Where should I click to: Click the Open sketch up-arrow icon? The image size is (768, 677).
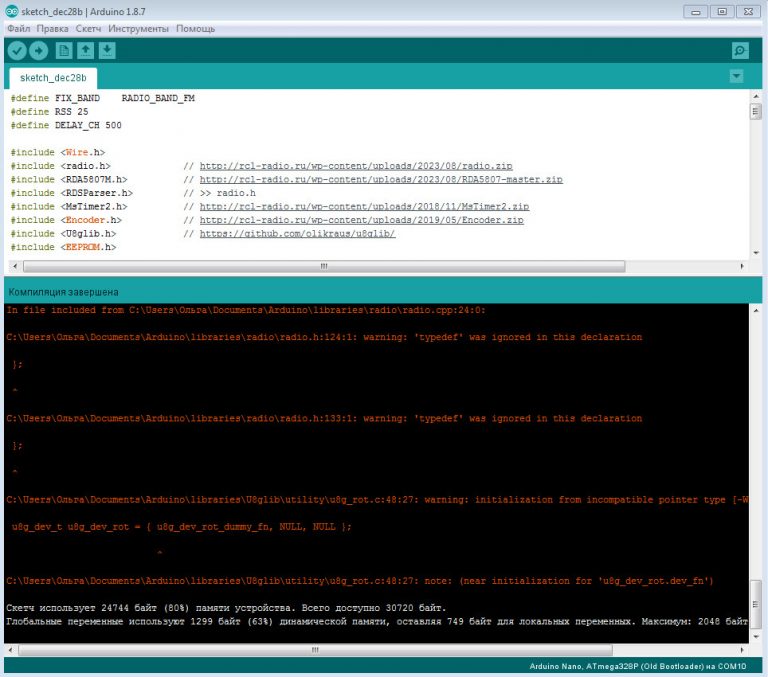(x=86, y=51)
